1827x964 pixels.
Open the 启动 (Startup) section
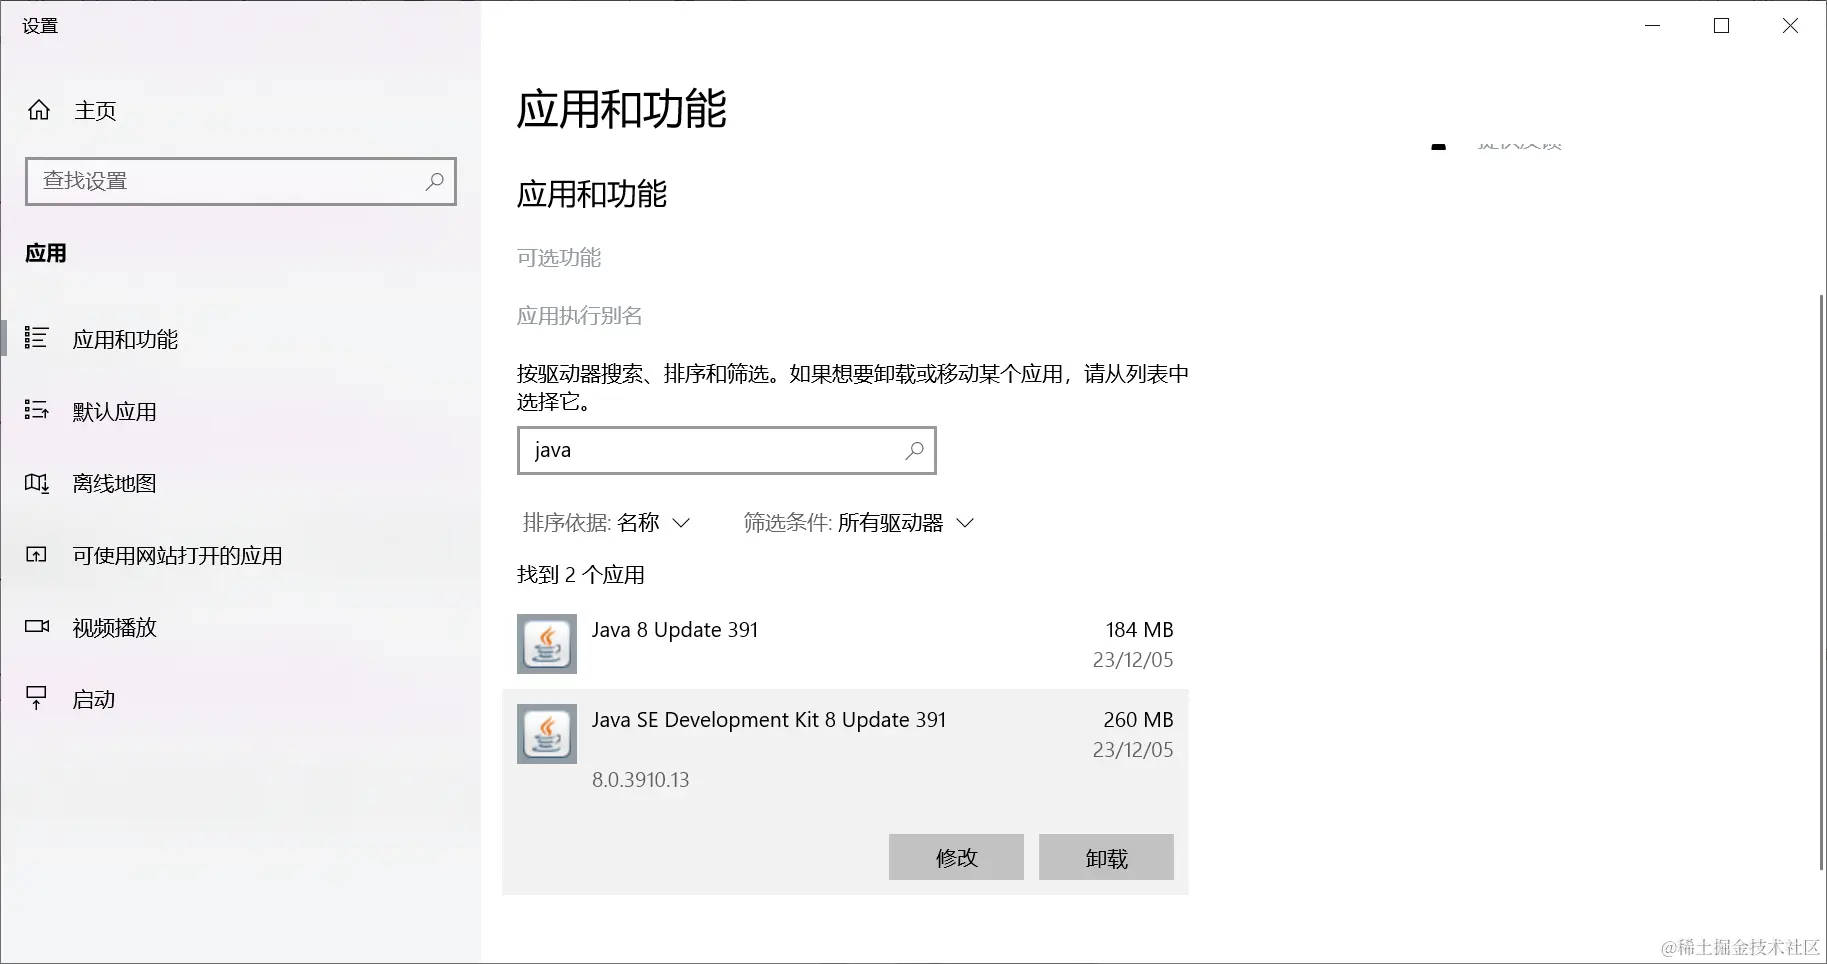coord(94,698)
